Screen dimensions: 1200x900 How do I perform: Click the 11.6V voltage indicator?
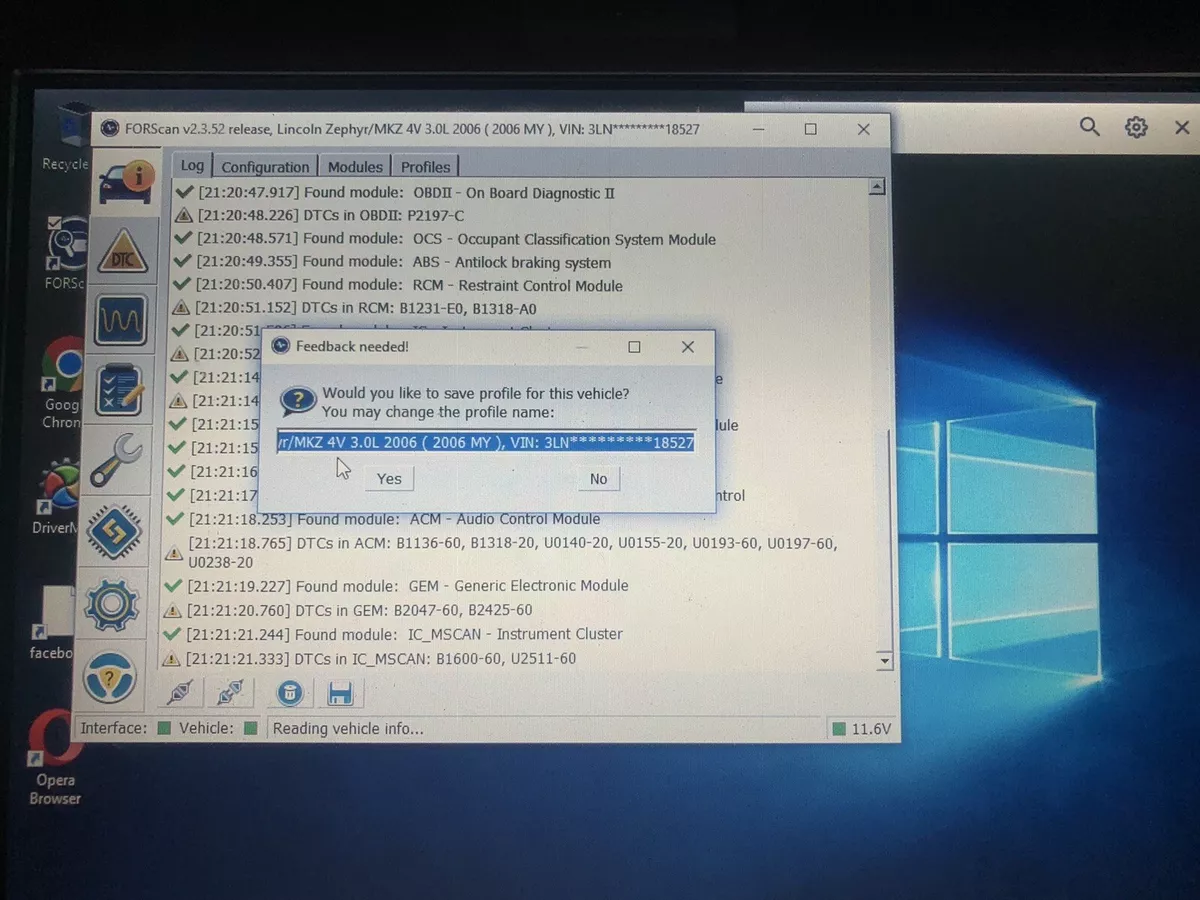[861, 729]
